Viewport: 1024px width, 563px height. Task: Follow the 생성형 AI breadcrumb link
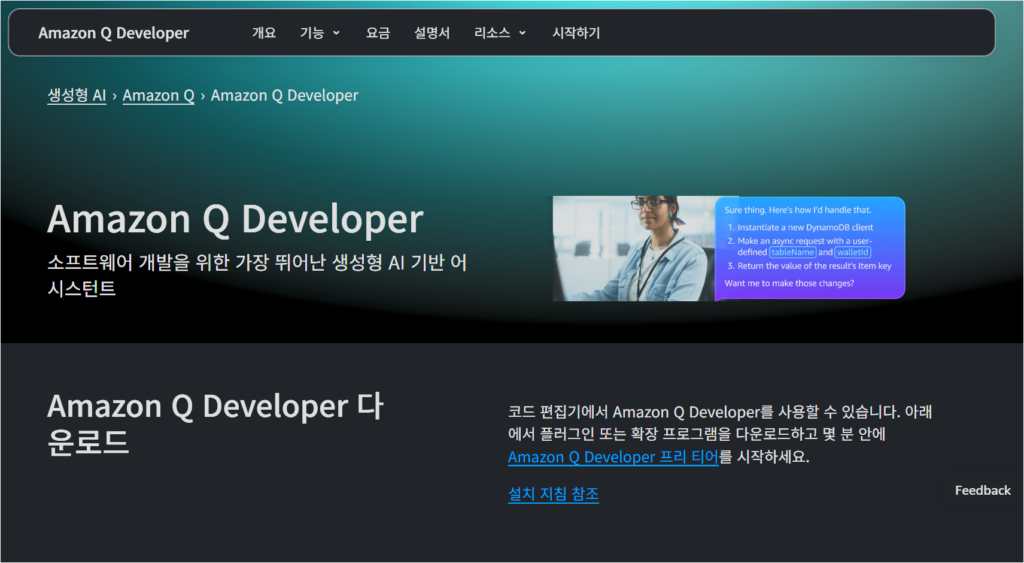pos(76,95)
